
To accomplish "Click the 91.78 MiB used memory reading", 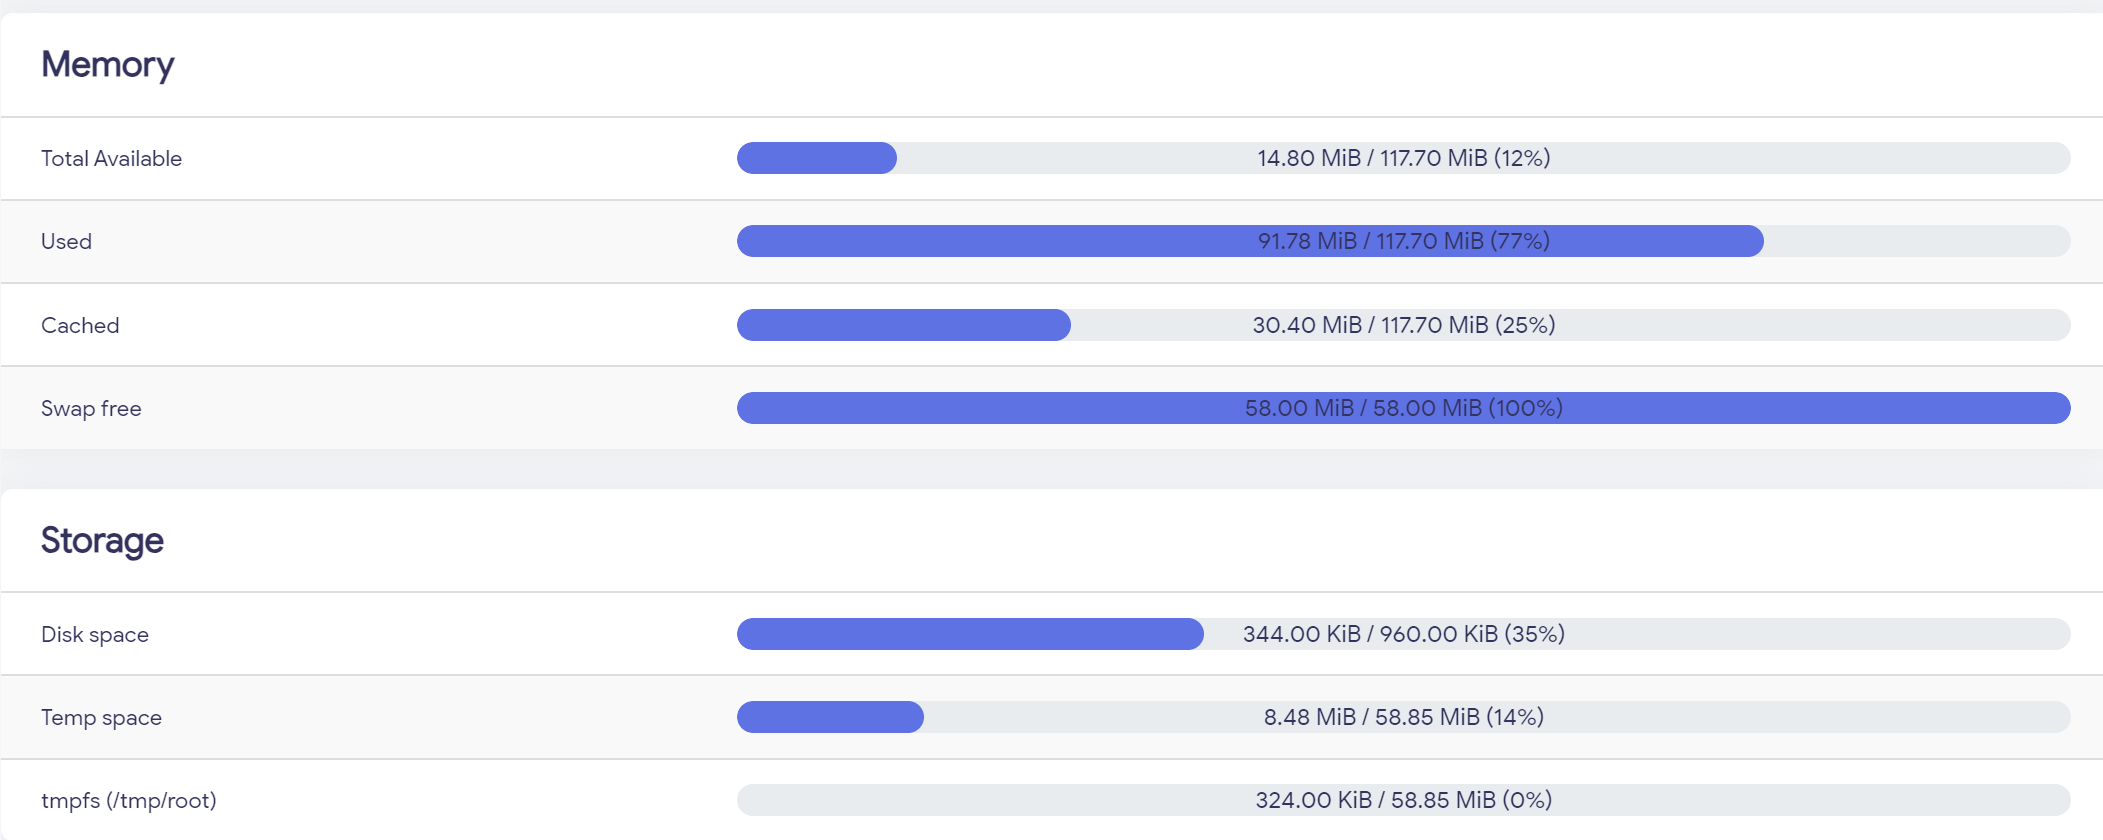I will pos(1403,241).
